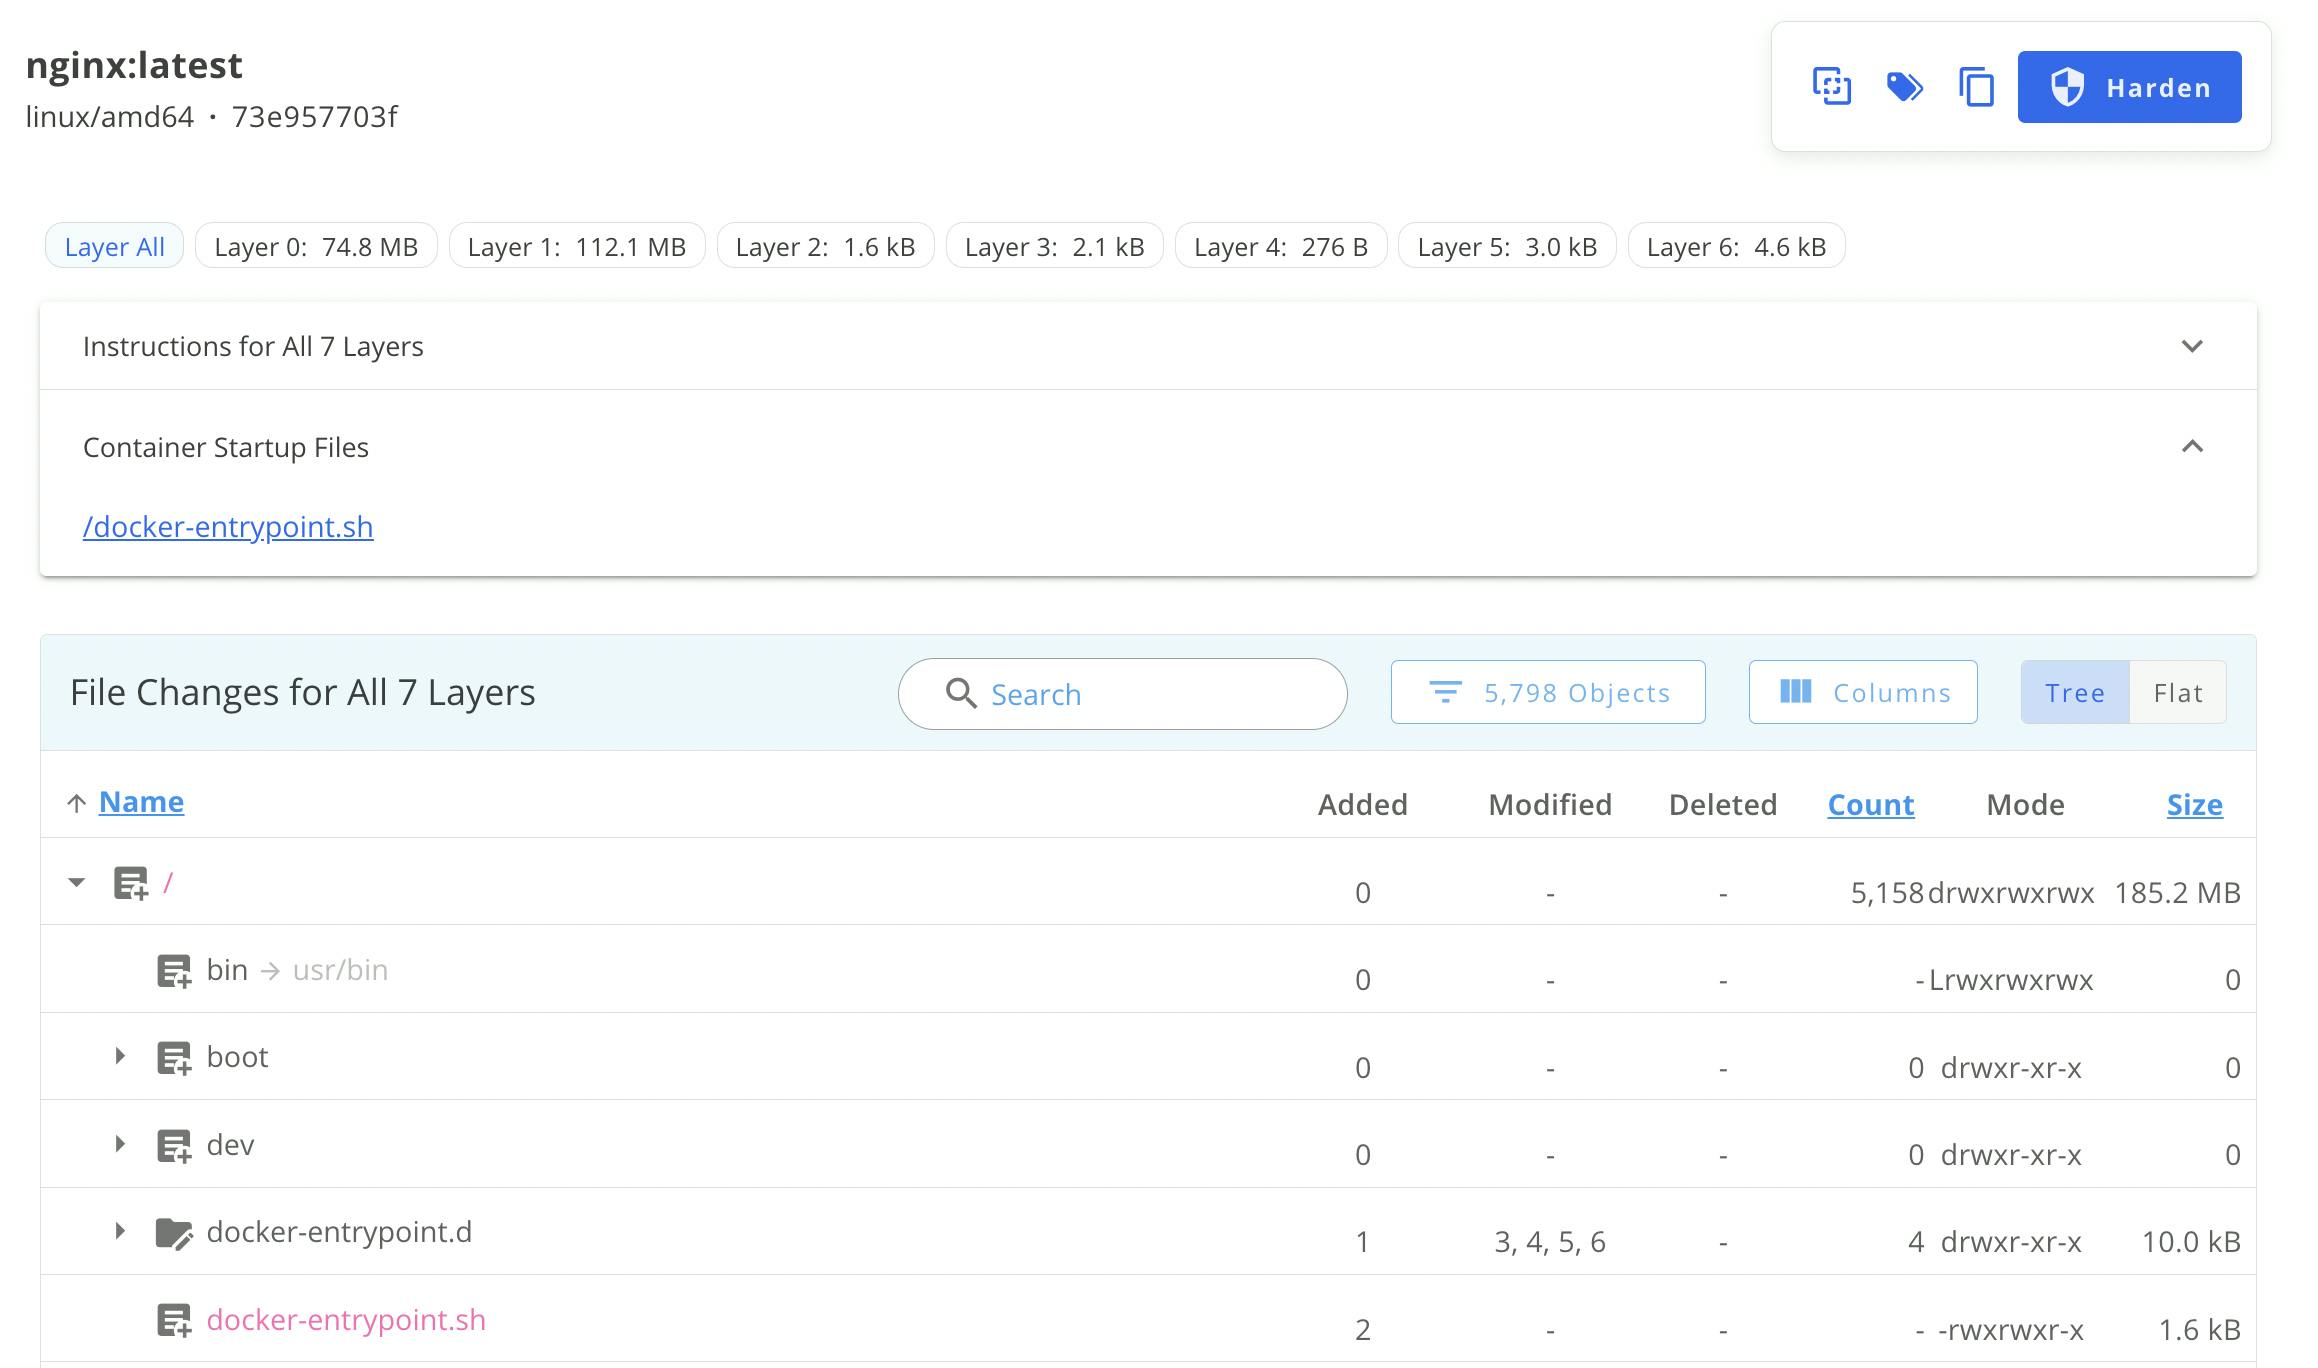2318x1368 pixels.
Task: Select Layer 1: 112.1 MB
Action: pyautogui.click(x=577, y=246)
